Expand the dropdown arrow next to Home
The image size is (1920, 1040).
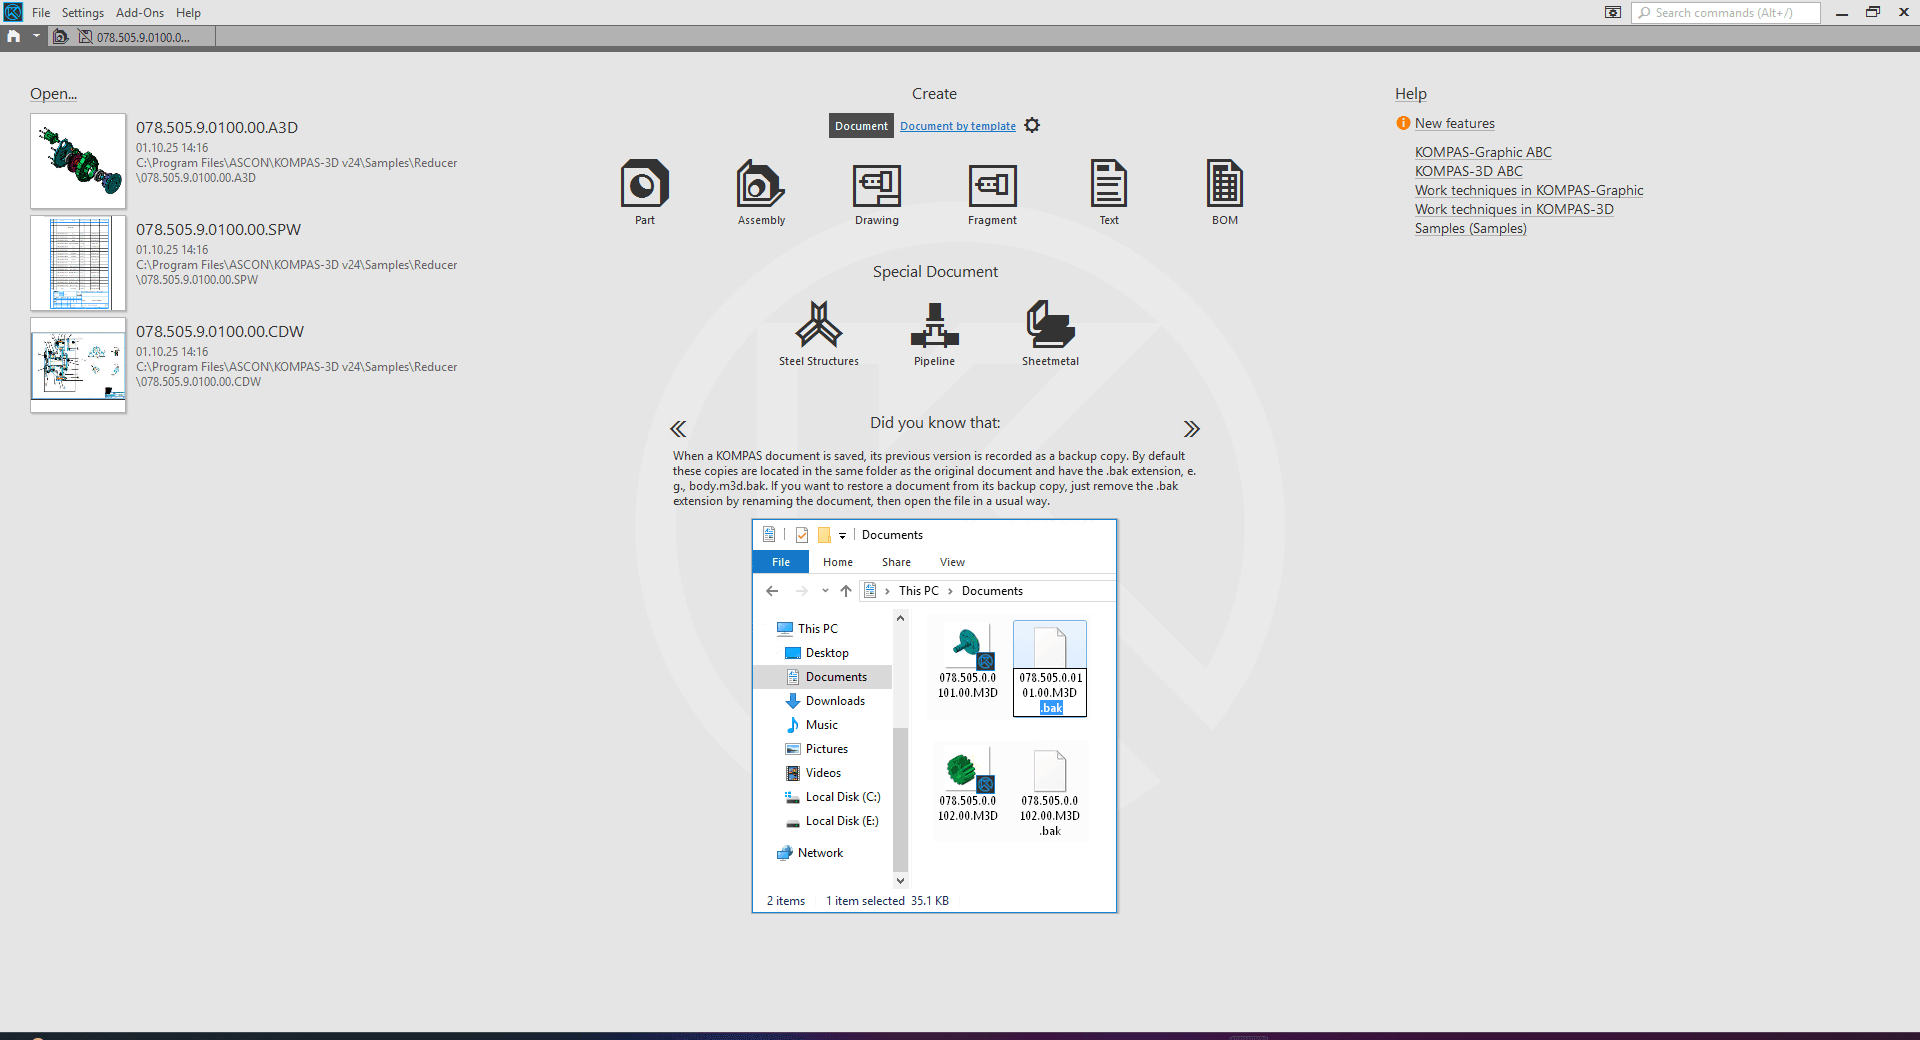coord(36,36)
